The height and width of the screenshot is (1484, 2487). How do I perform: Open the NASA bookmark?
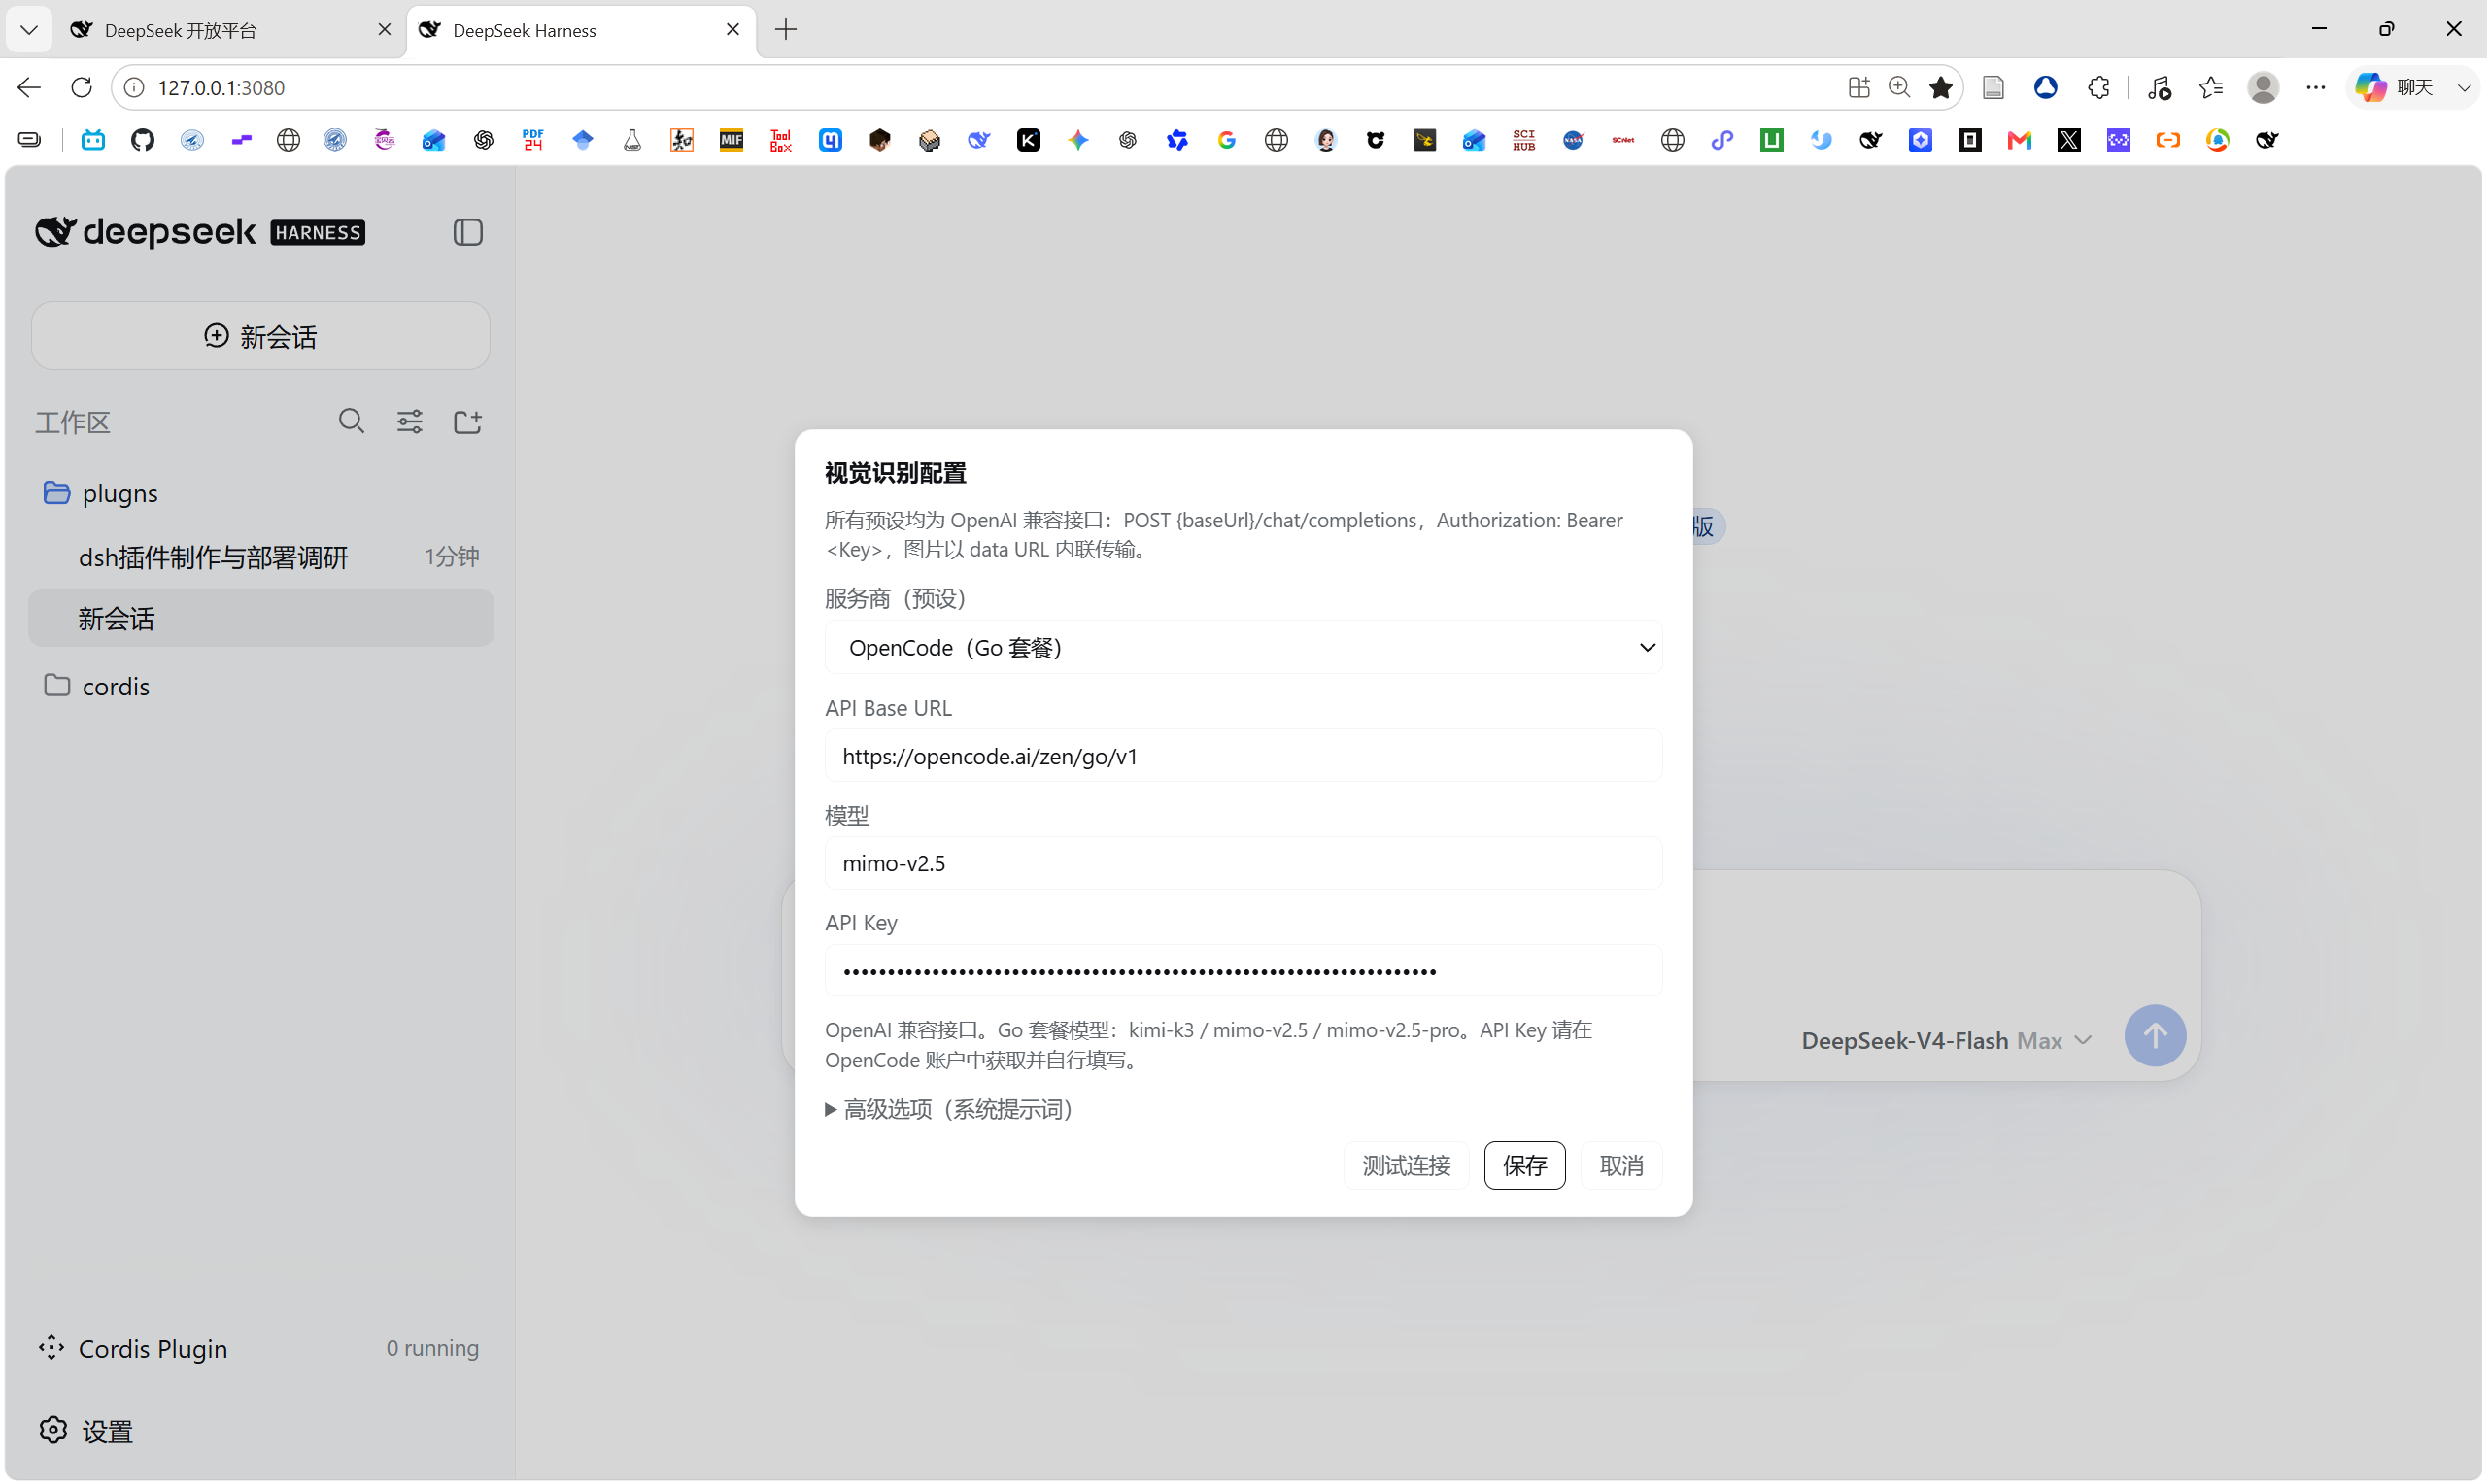(x=1573, y=140)
